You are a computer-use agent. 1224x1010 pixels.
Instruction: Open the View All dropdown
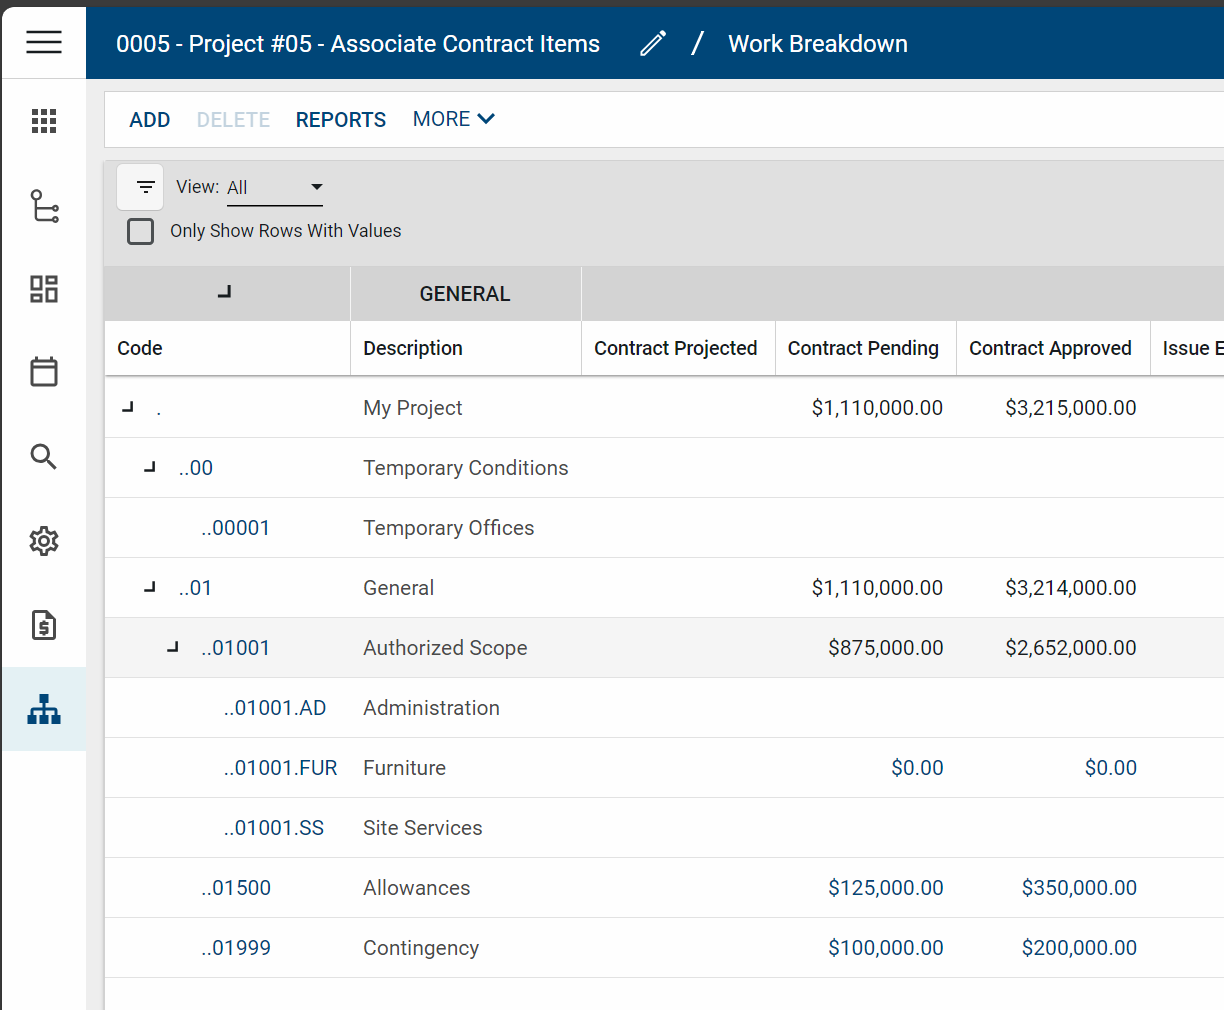(275, 187)
